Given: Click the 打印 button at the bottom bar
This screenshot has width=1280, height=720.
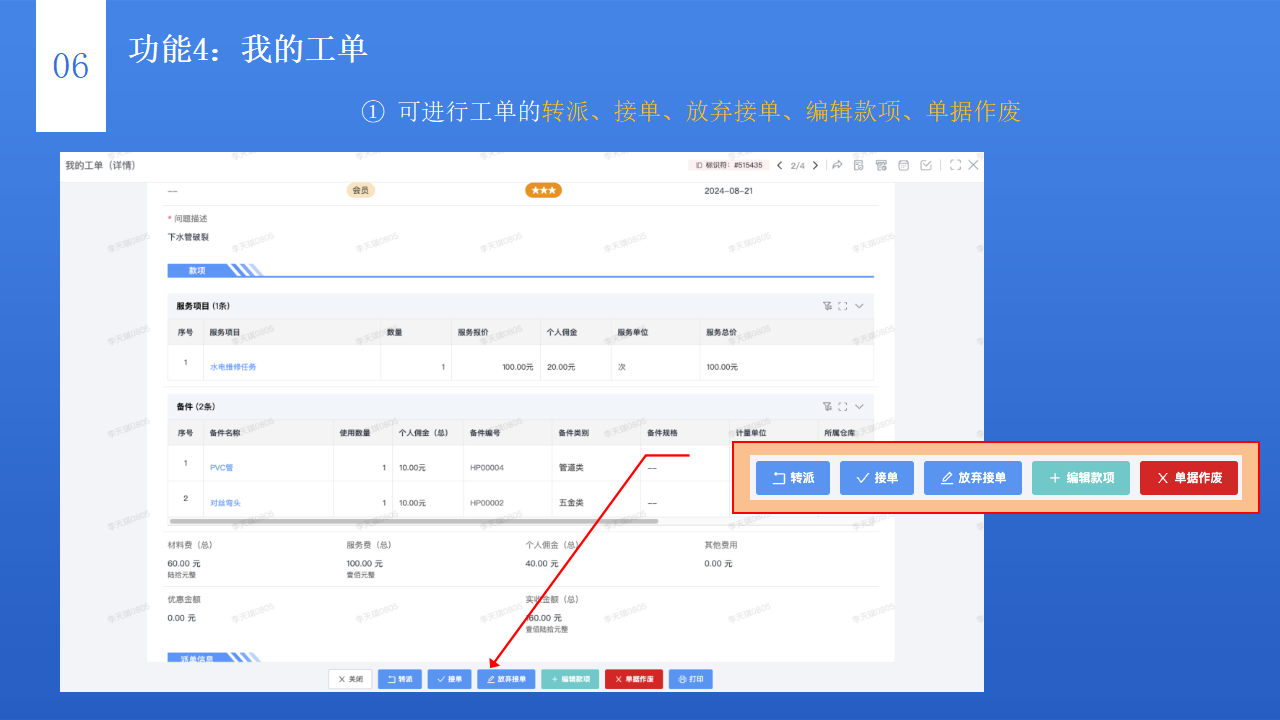Looking at the screenshot, I should pos(690,678).
